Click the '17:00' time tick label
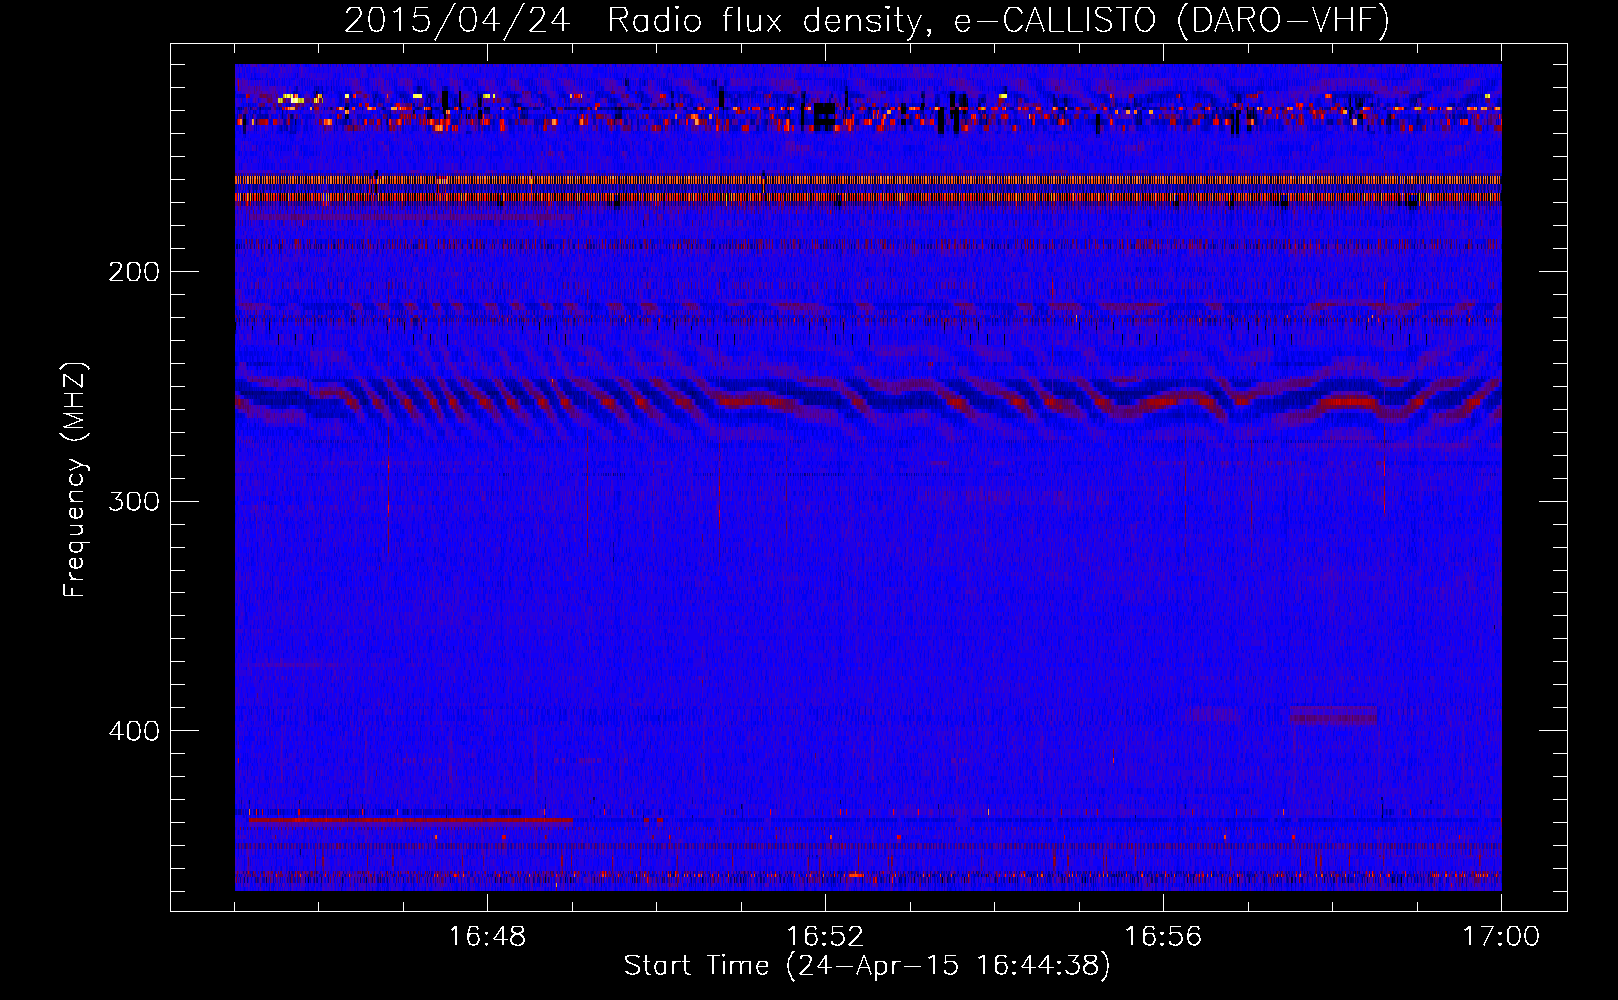1618x1000 pixels. pyautogui.click(x=1501, y=937)
